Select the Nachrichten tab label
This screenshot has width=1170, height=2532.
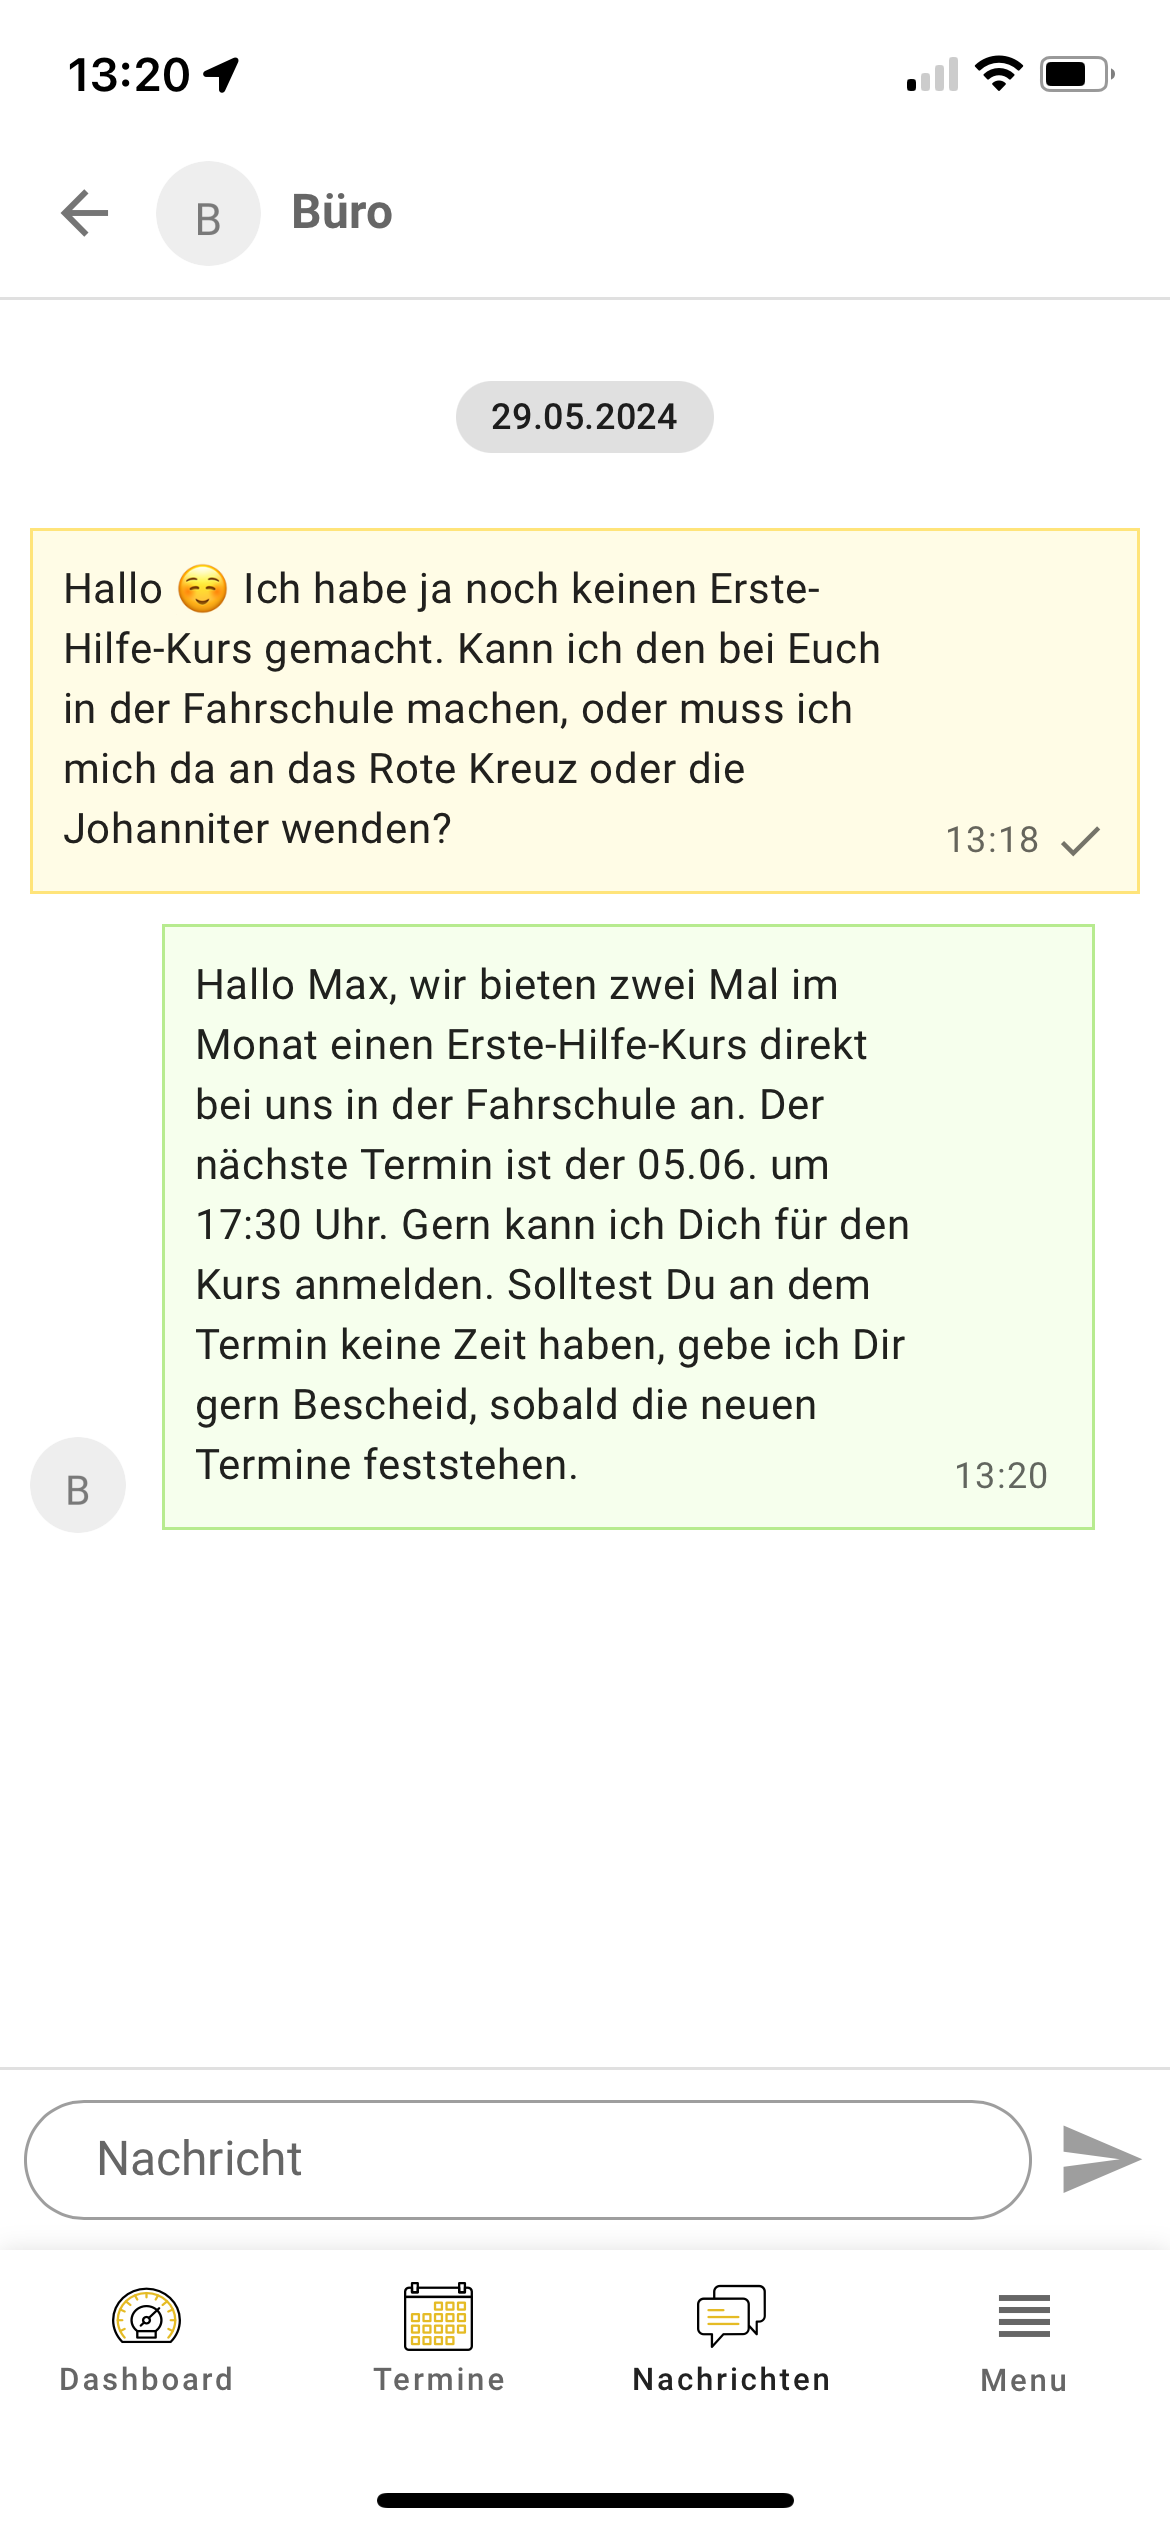click(x=731, y=2380)
